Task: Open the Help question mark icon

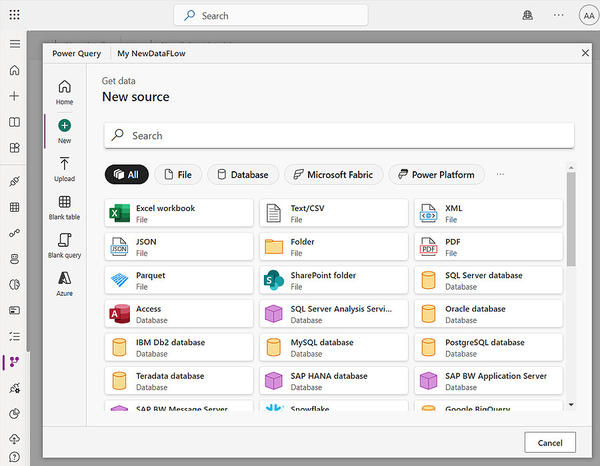Action: click(15, 457)
